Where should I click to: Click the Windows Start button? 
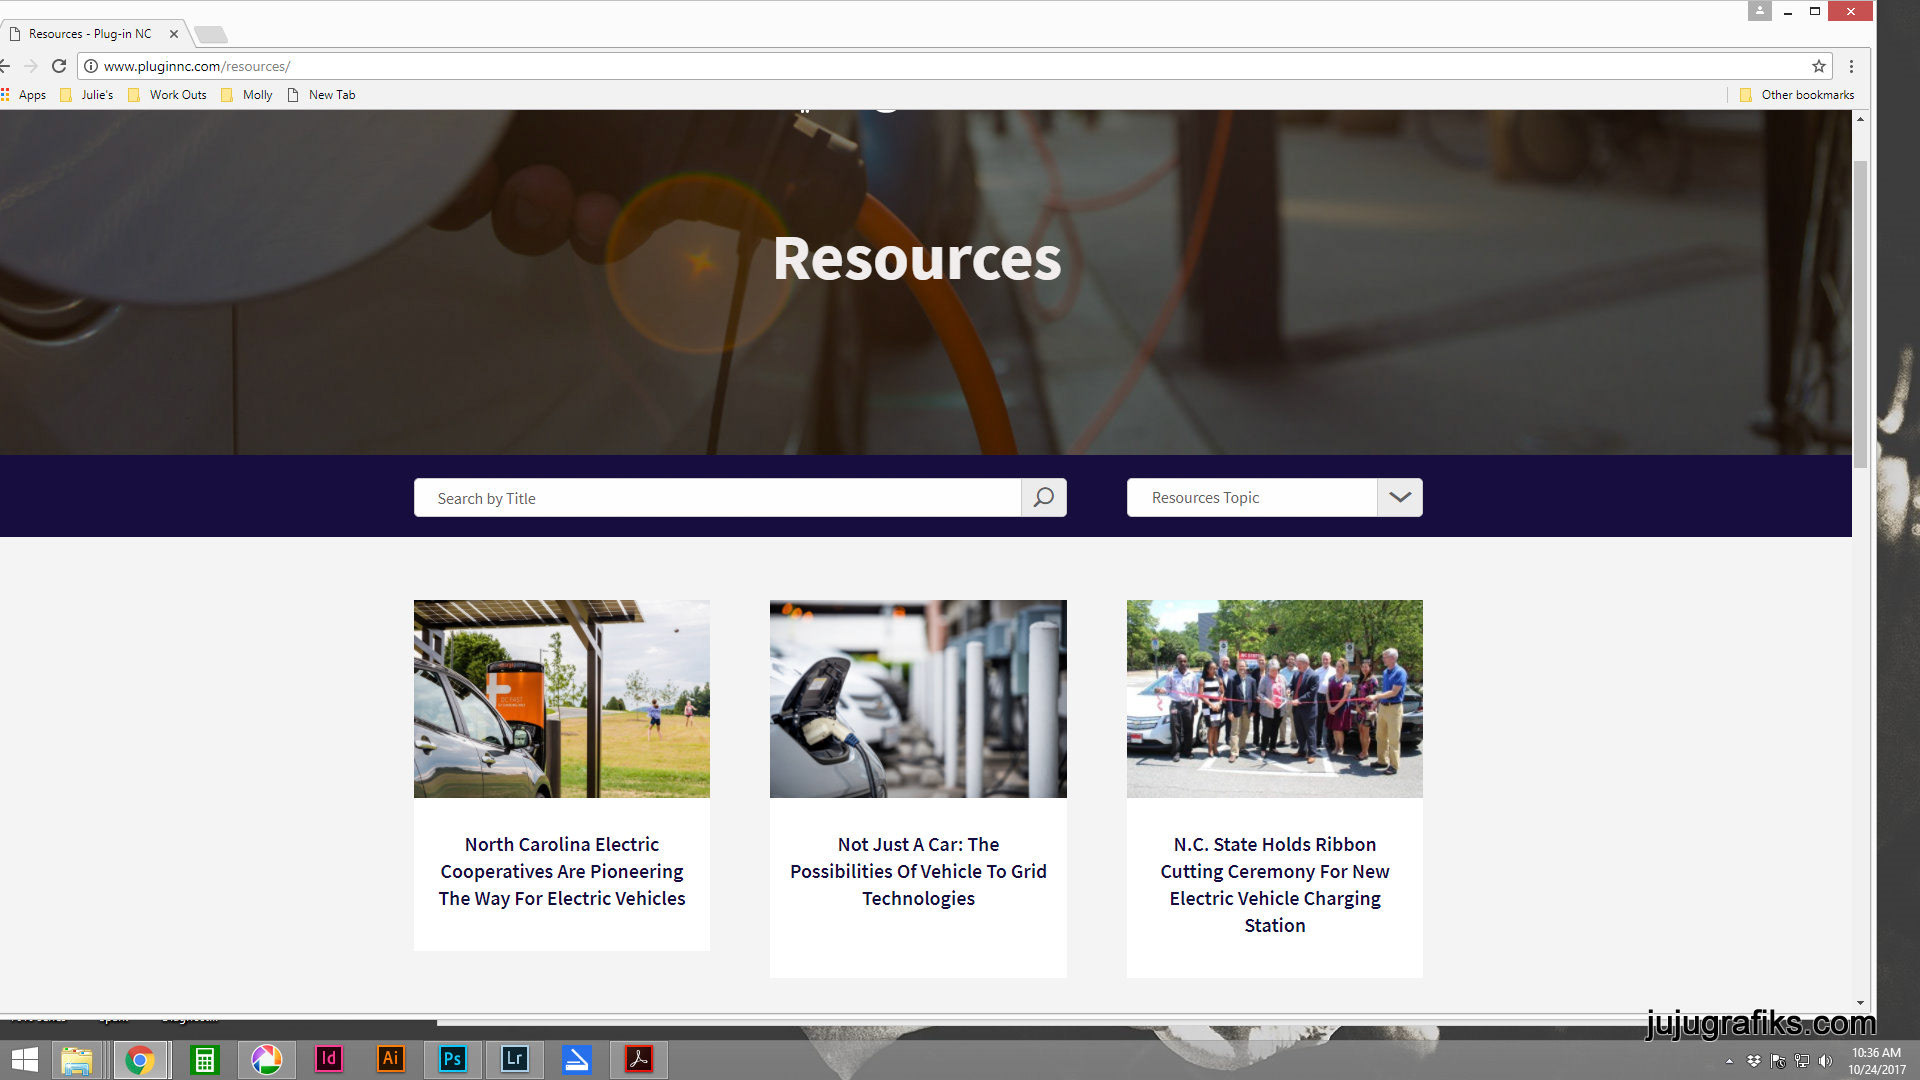[x=24, y=1059]
